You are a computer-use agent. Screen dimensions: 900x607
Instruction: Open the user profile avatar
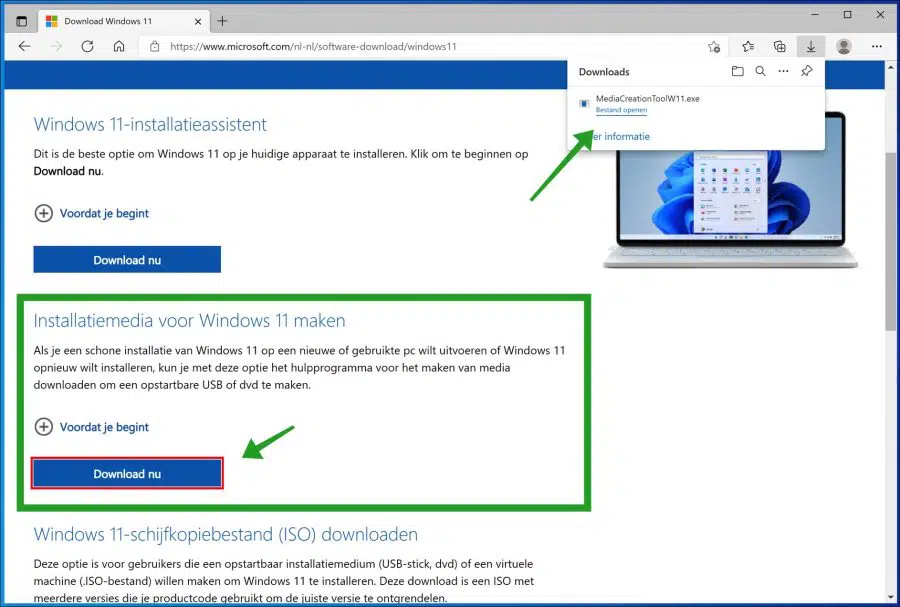pos(844,46)
